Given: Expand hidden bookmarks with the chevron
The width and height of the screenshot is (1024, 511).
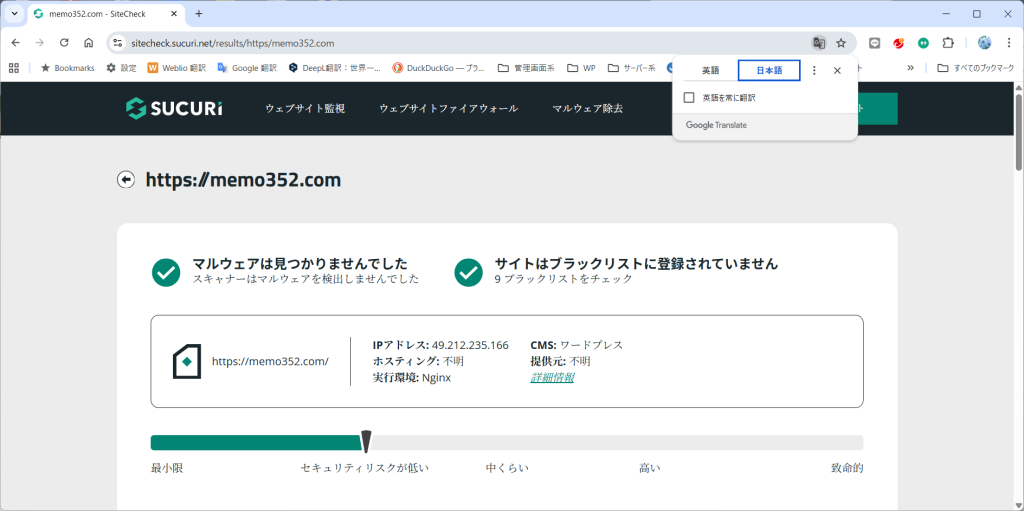Looking at the screenshot, I should 910,68.
